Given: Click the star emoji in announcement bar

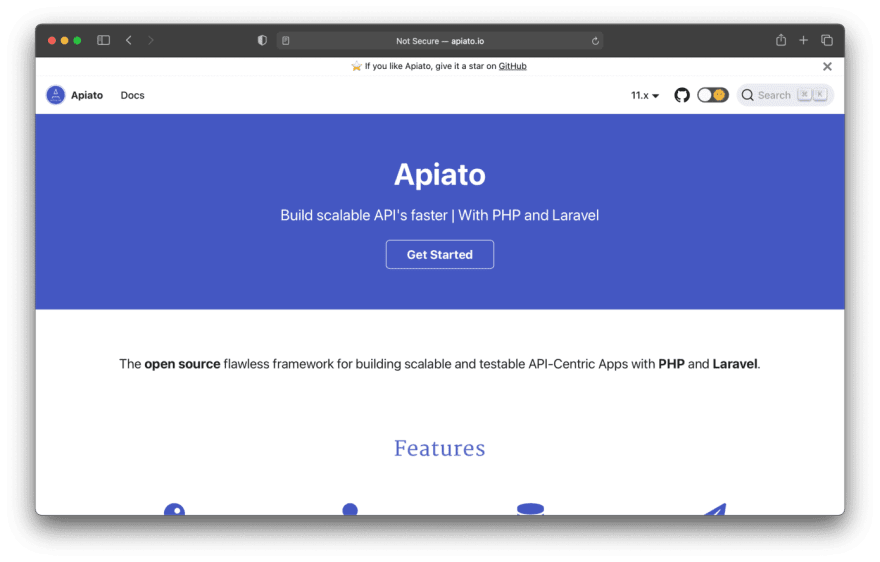Looking at the screenshot, I should click(x=356, y=66).
